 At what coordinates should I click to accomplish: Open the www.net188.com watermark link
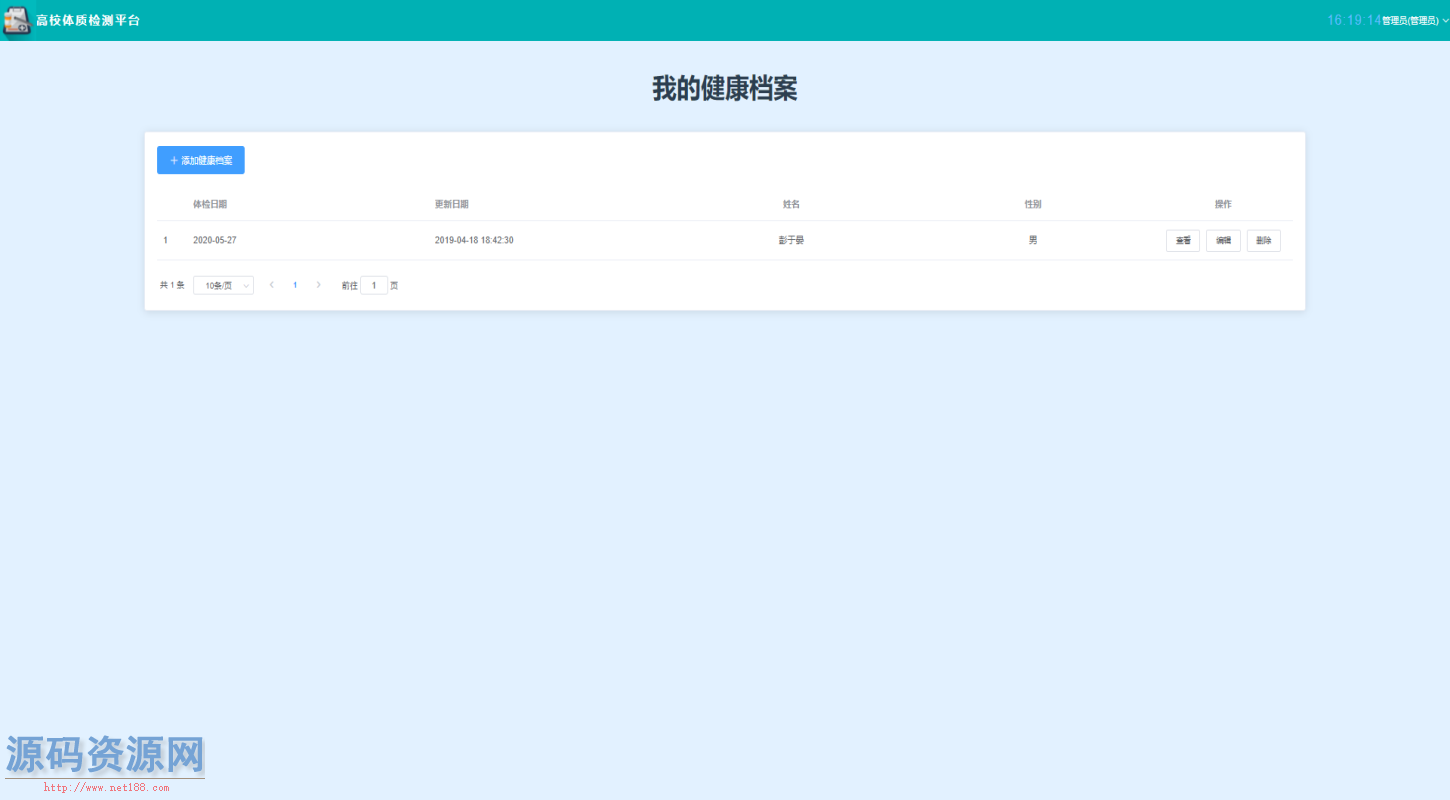(107, 788)
